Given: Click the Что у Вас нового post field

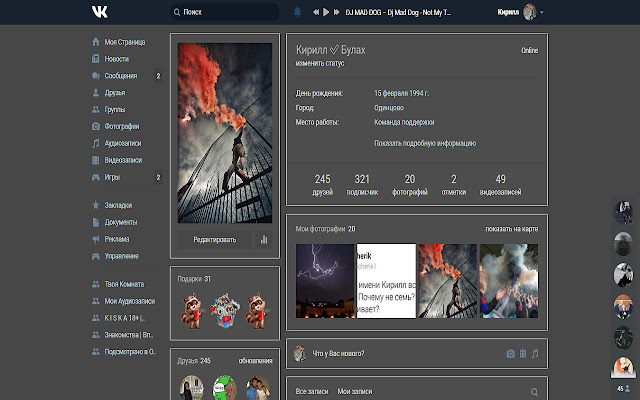Looking at the screenshot, I should [338, 353].
